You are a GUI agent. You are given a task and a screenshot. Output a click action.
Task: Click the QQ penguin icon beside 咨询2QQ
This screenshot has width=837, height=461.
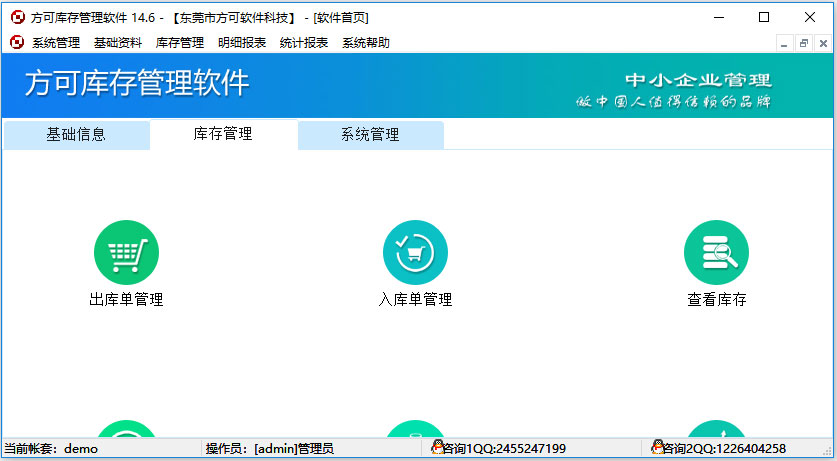[x=658, y=448]
